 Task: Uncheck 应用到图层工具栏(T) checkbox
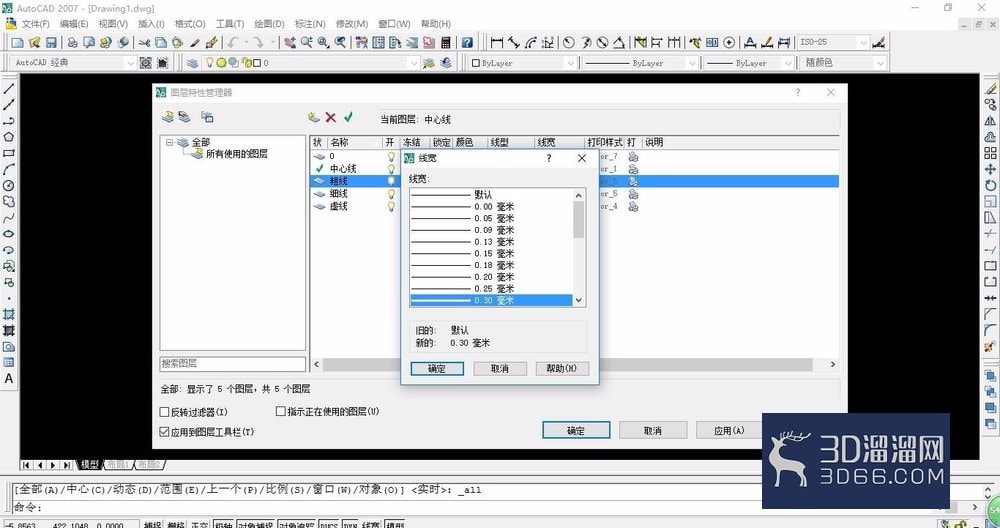(x=164, y=432)
